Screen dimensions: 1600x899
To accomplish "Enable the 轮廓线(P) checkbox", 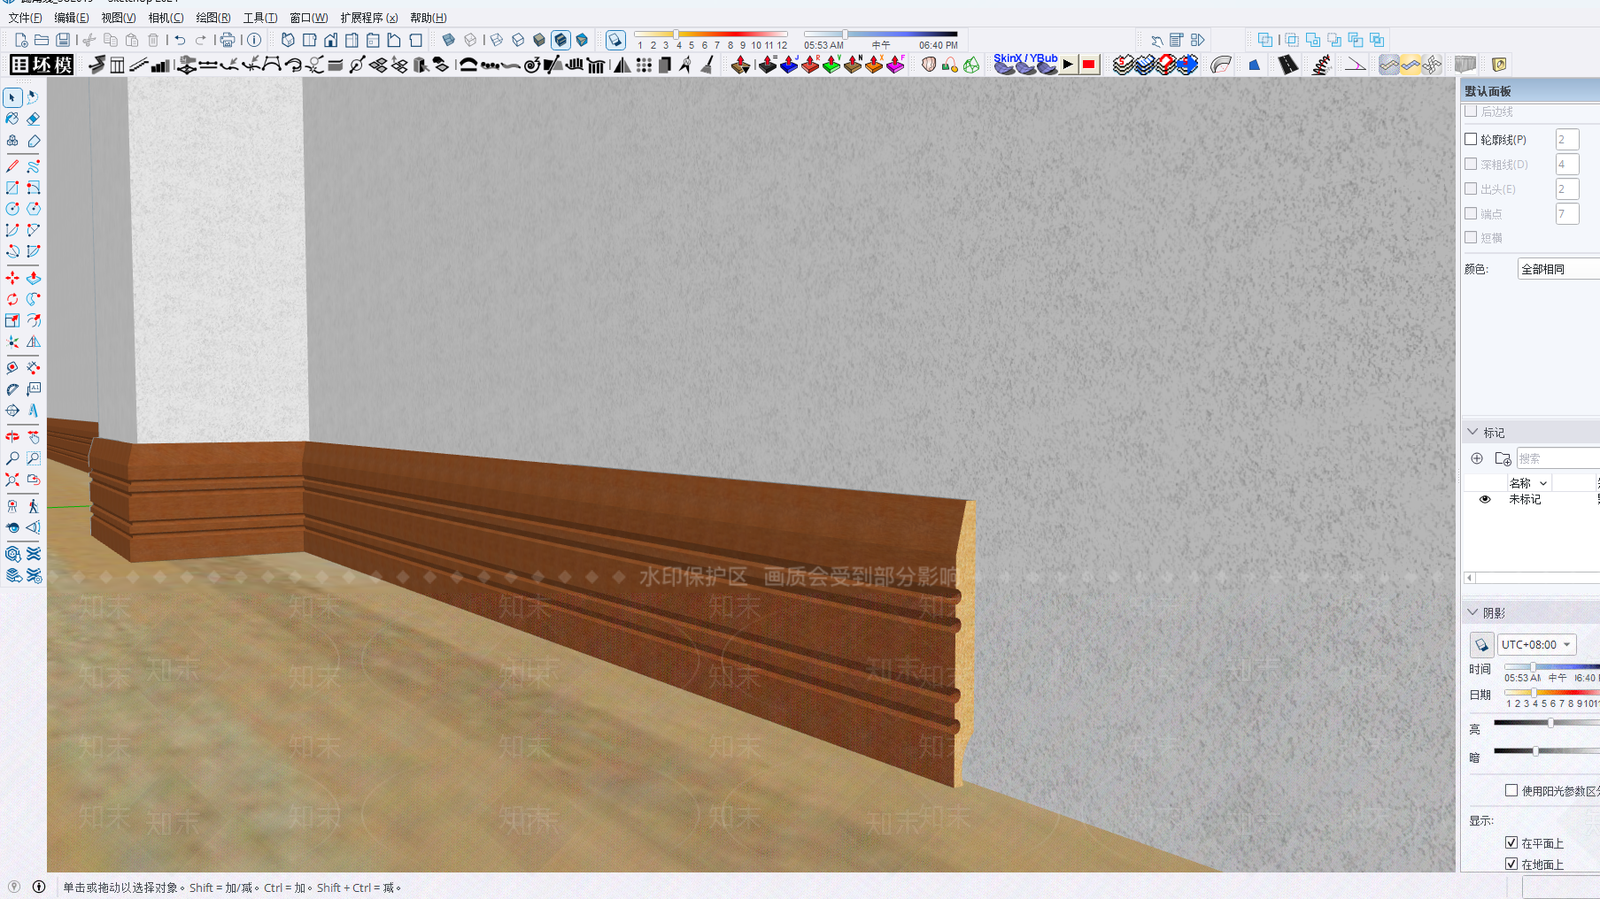I will point(1471,139).
